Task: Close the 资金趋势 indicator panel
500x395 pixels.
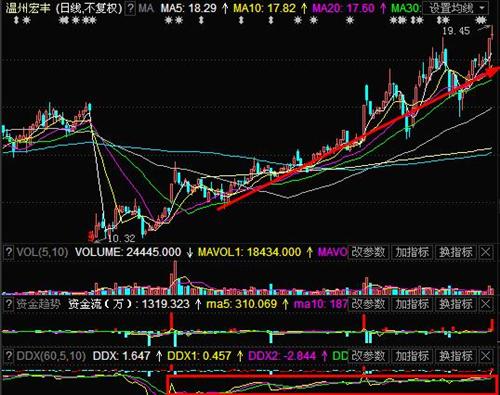Action: [486, 304]
